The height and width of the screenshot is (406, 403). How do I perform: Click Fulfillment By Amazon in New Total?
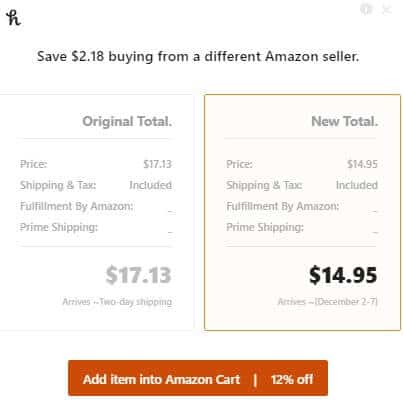(x=282, y=206)
